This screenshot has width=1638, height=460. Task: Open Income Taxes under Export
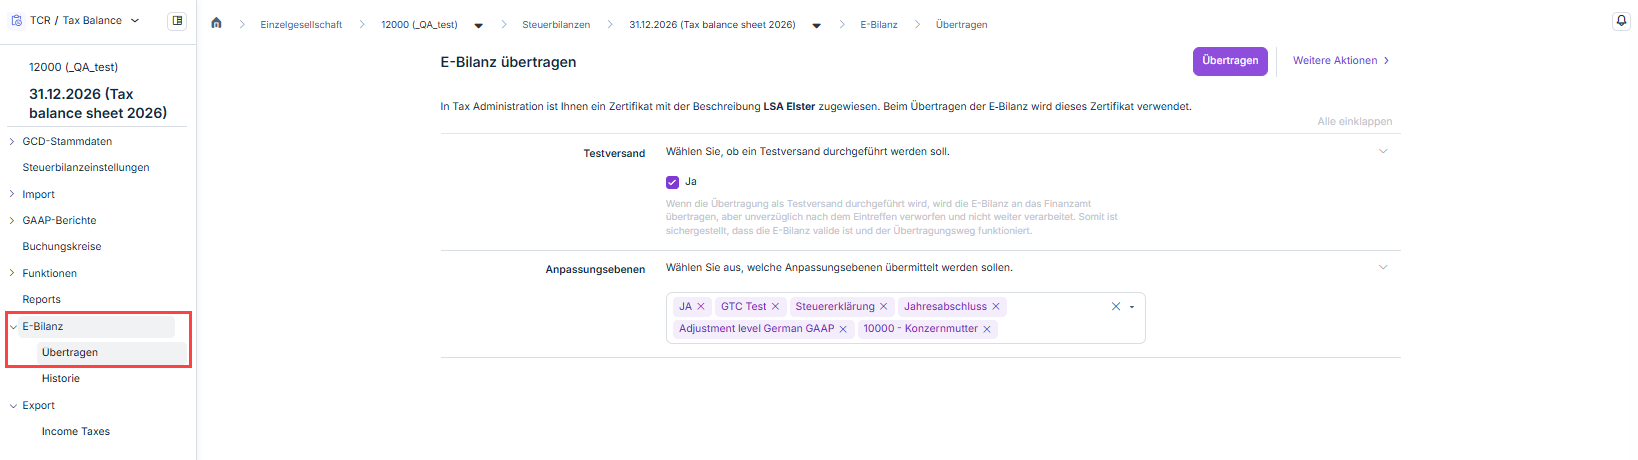click(76, 431)
